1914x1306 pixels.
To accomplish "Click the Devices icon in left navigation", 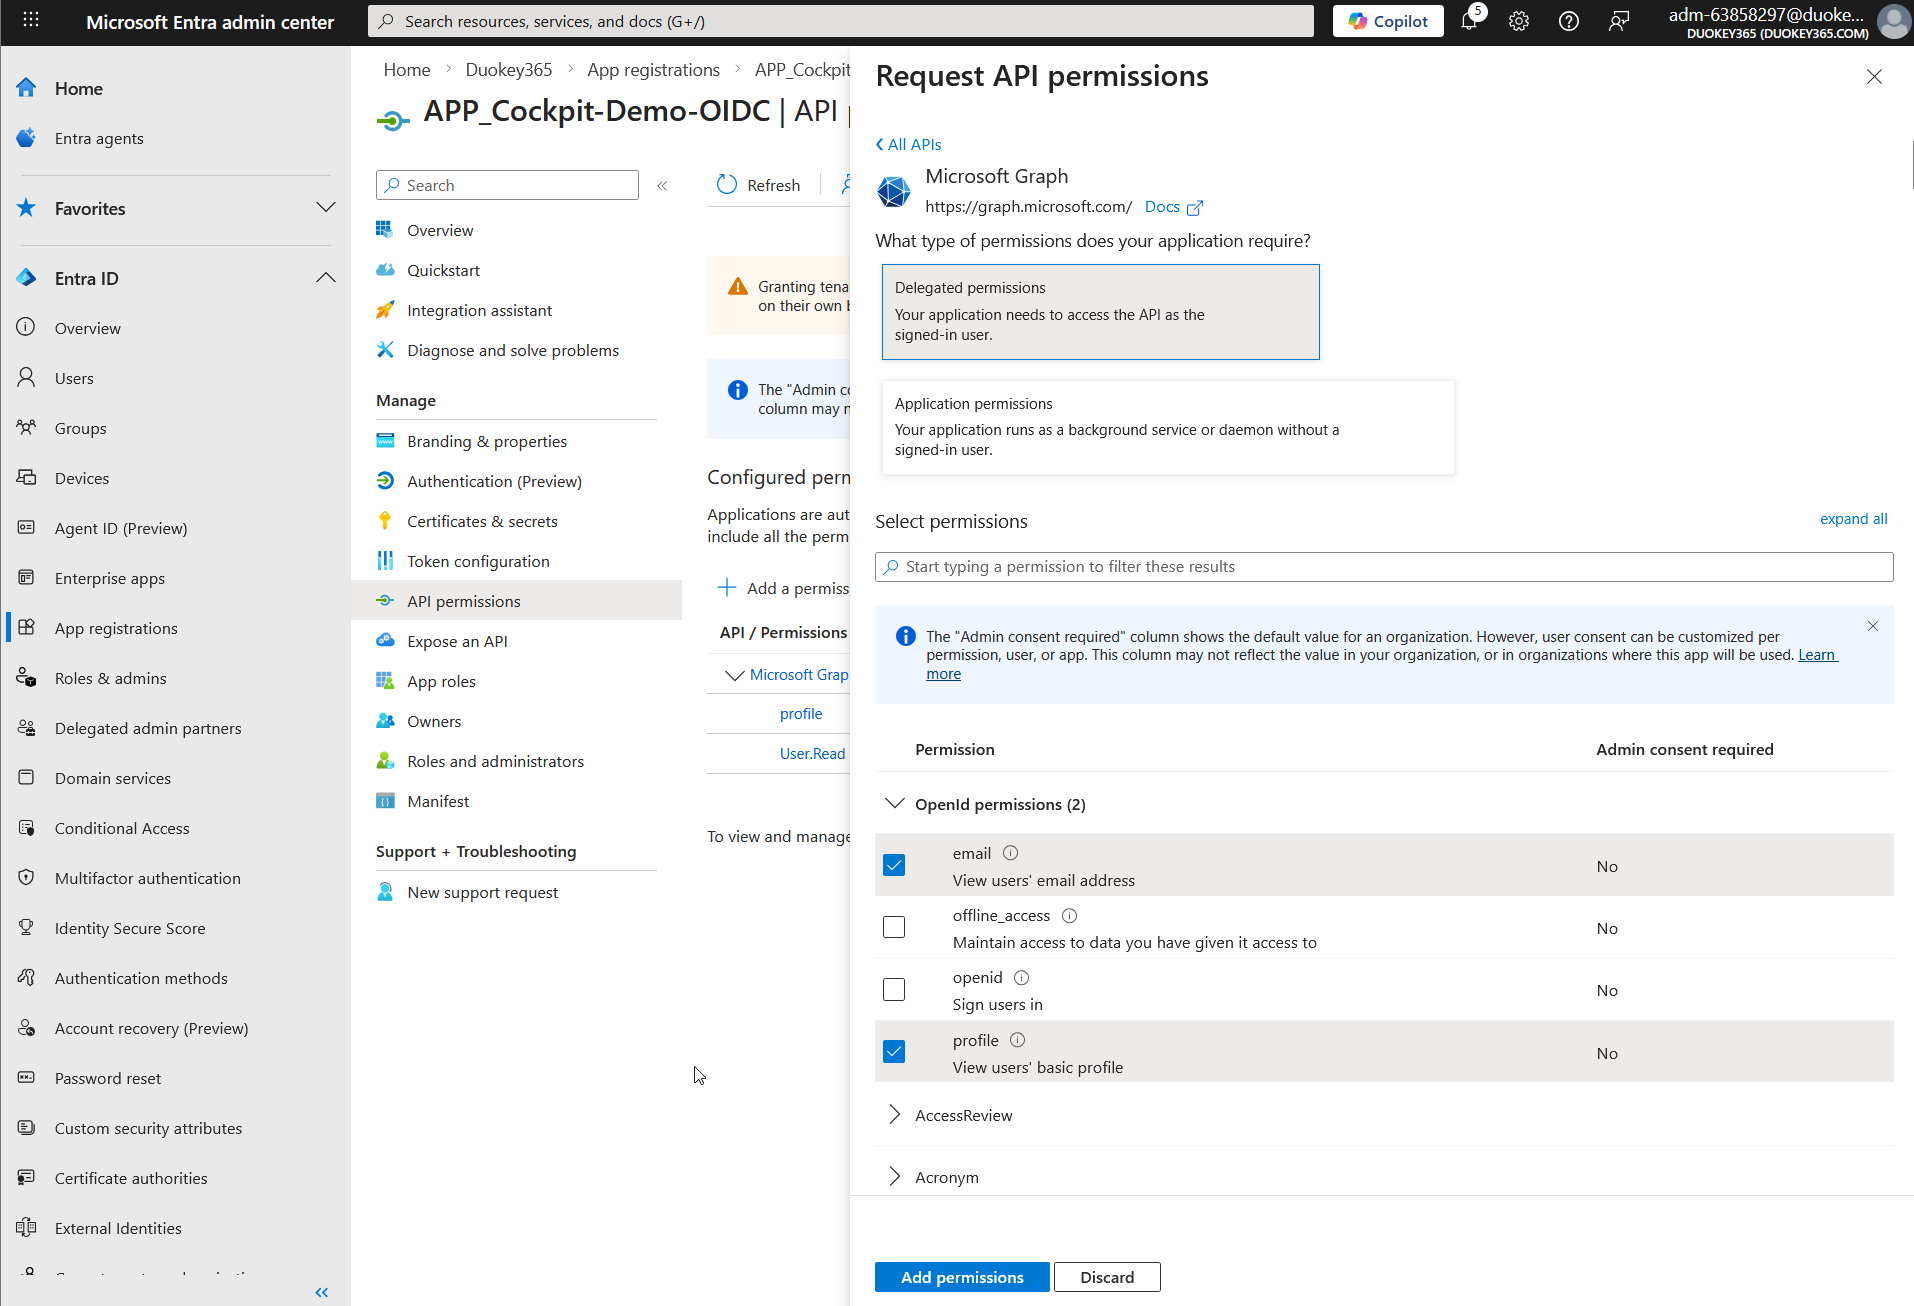I will 26,478.
